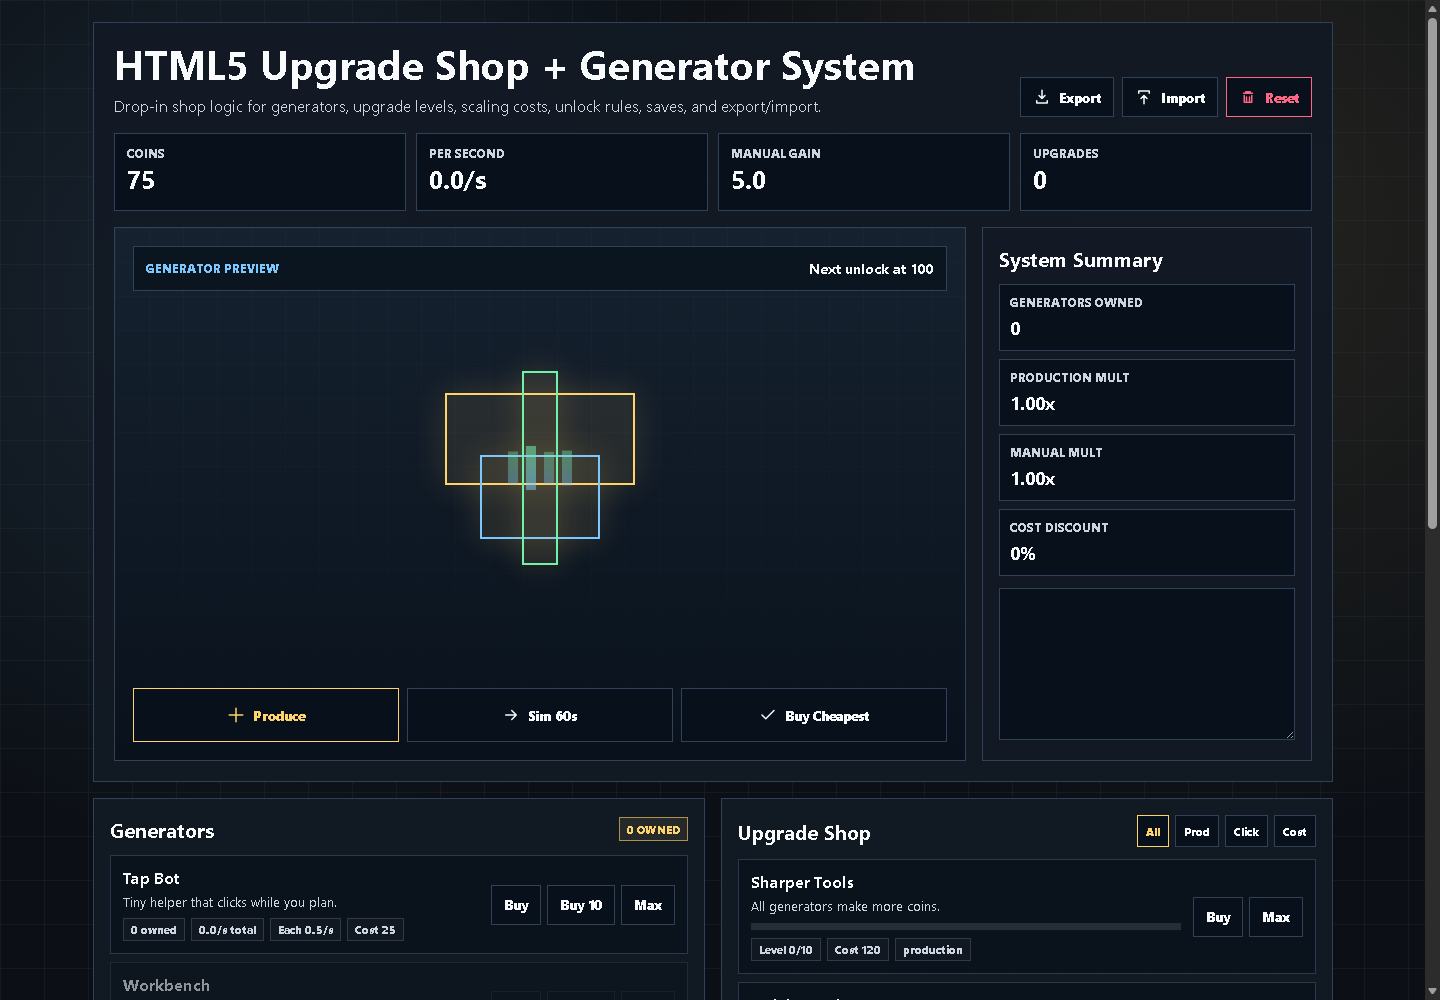
Task: Buy one Tap Bot generator
Action: [x=516, y=905]
